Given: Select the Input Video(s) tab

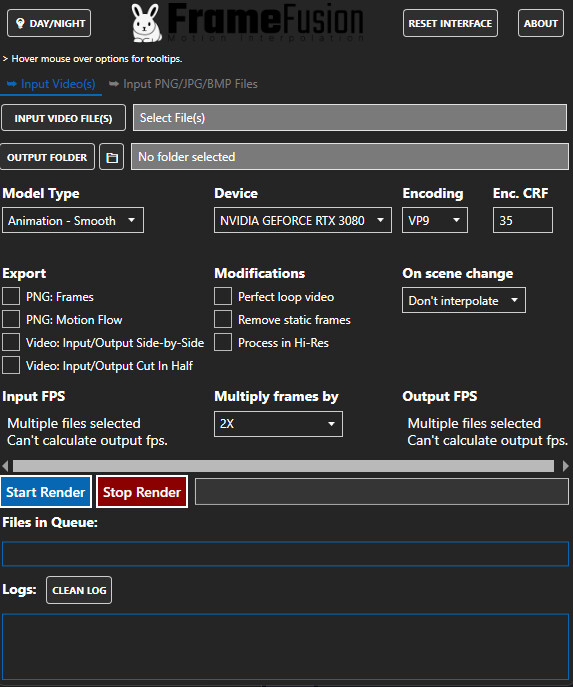Looking at the screenshot, I should pos(51,84).
